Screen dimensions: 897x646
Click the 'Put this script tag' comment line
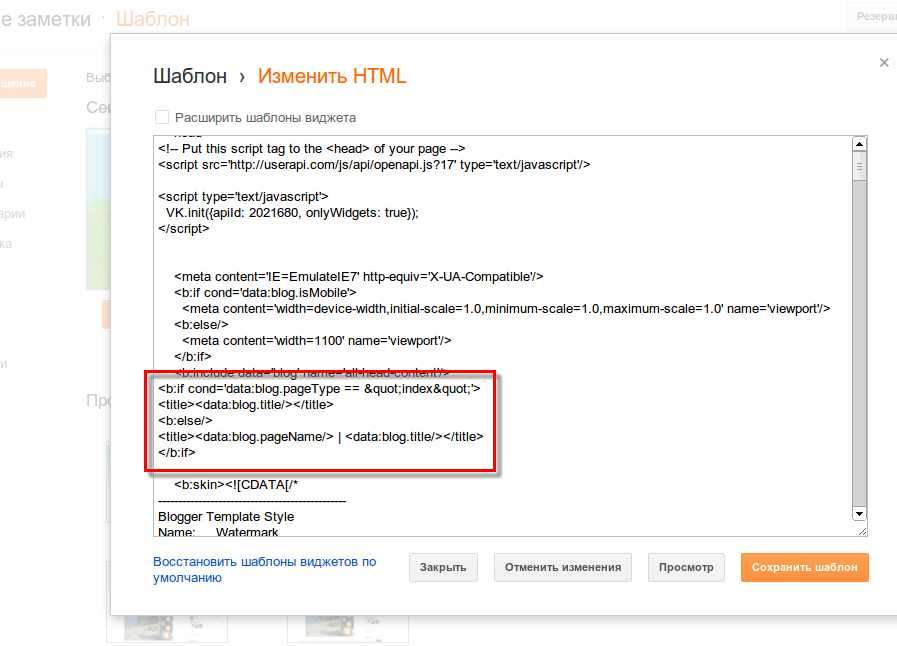click(312, 149)
